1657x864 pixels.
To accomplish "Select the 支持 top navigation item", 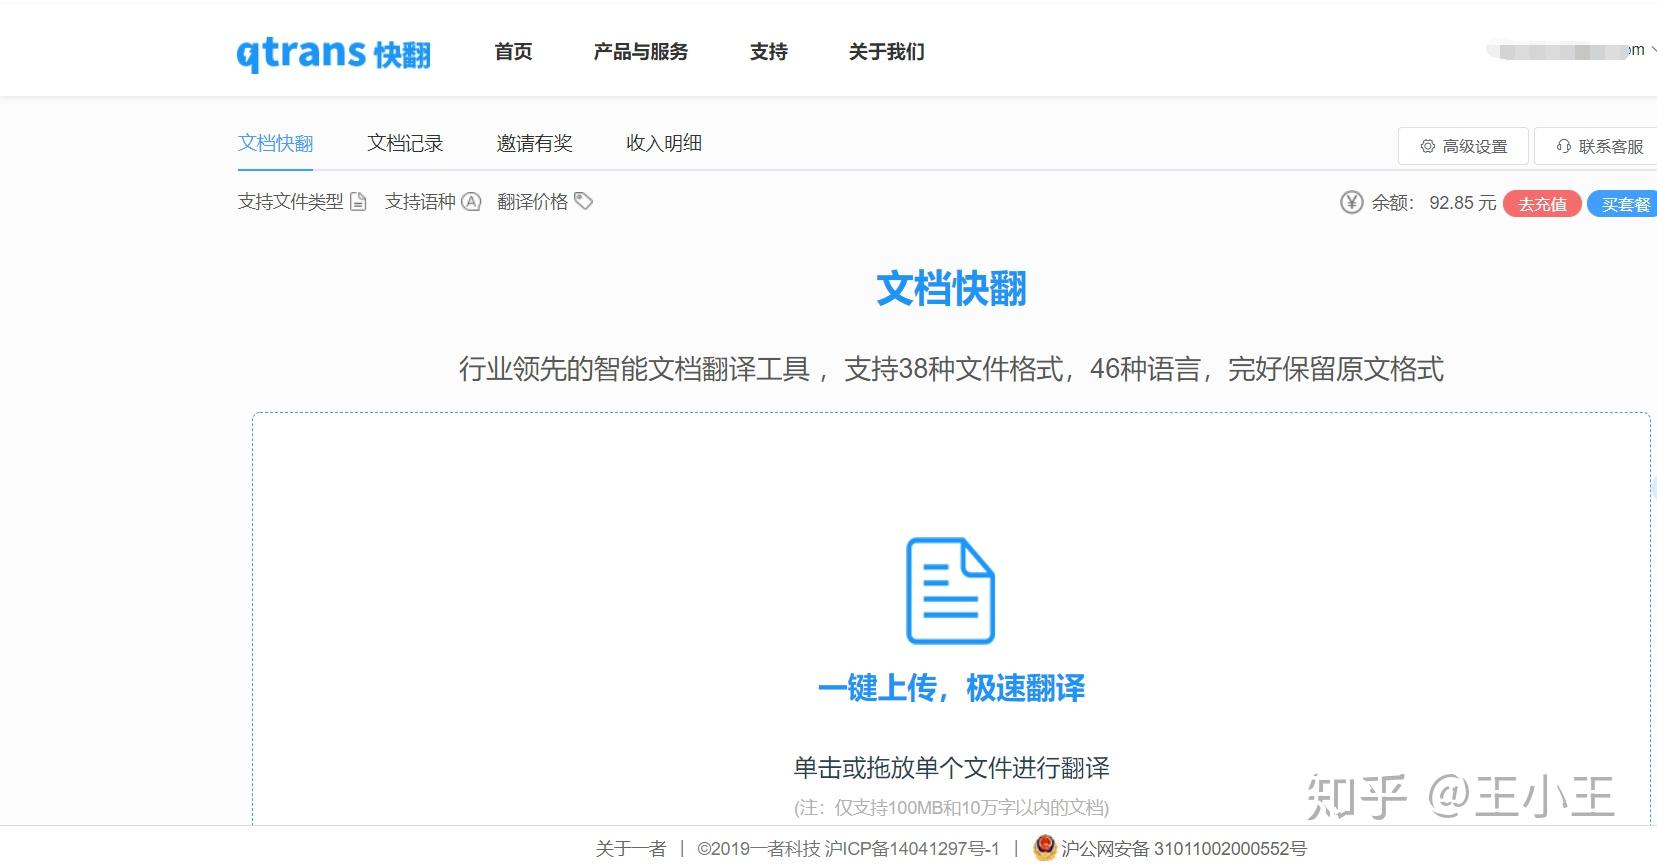I will pos(769,52).
